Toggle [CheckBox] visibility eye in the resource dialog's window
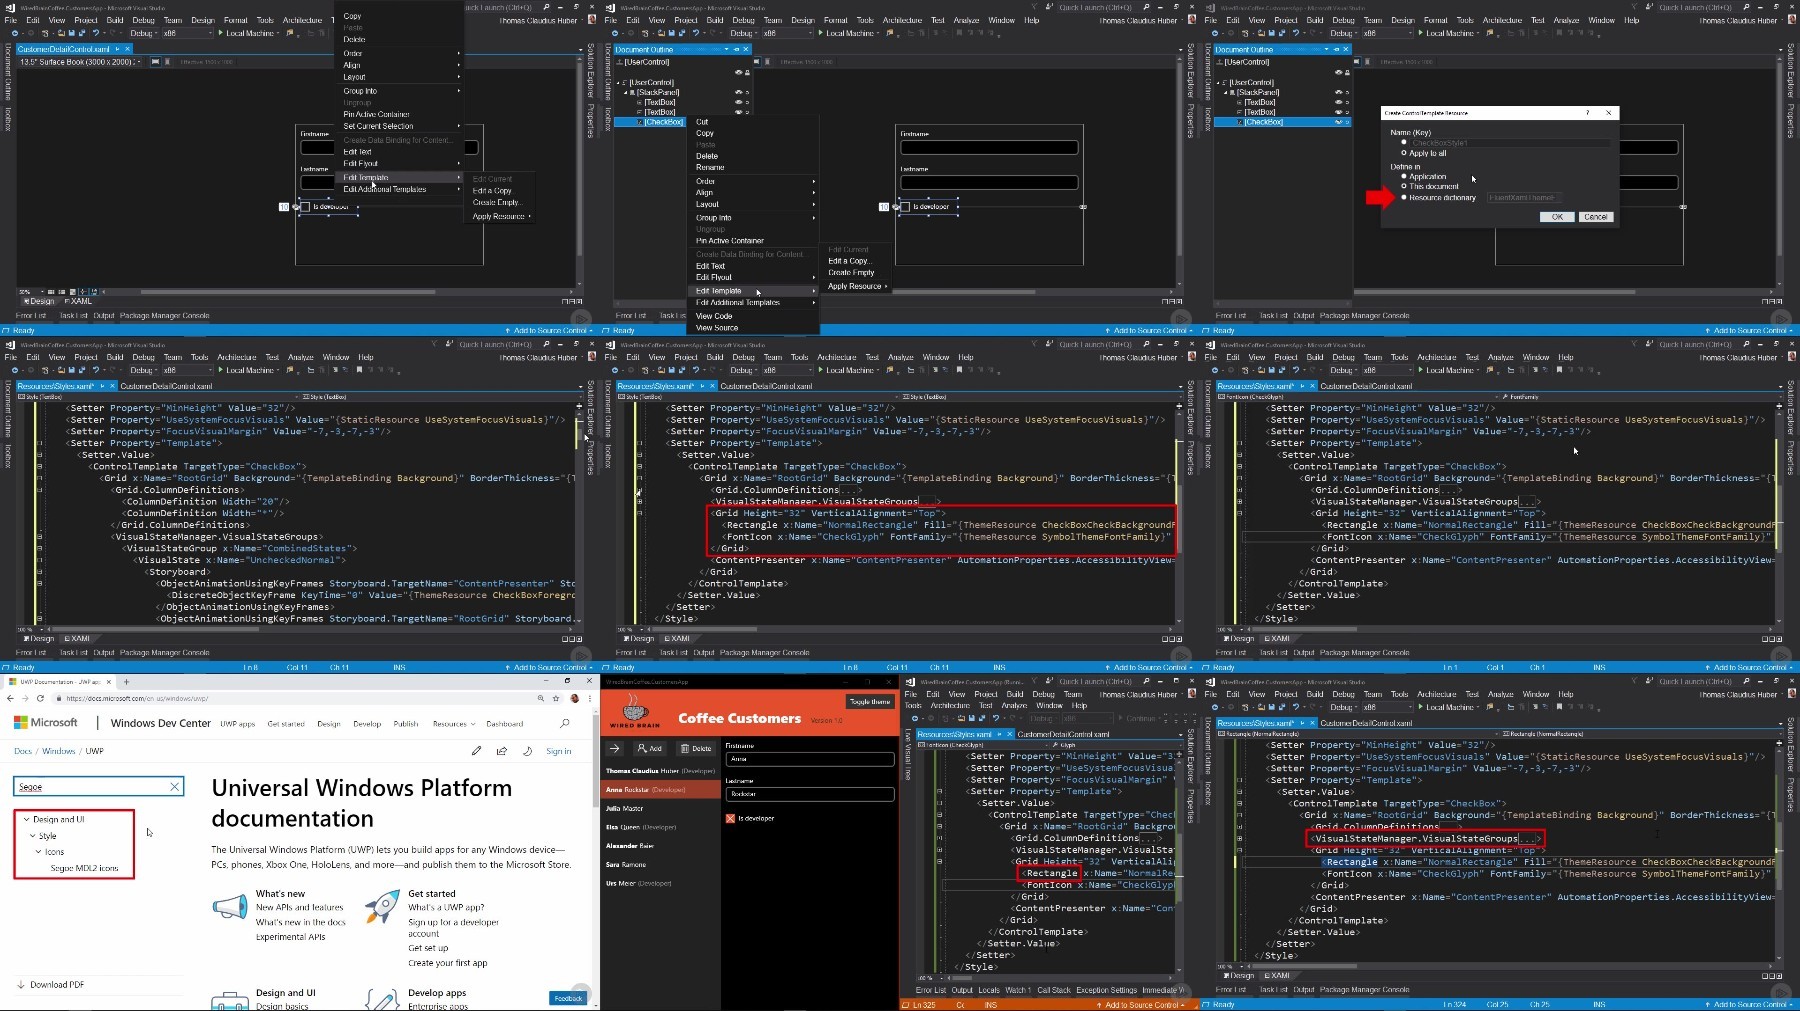The width and height of the screenshot is (1800, 1011). tap(1339, 122)
